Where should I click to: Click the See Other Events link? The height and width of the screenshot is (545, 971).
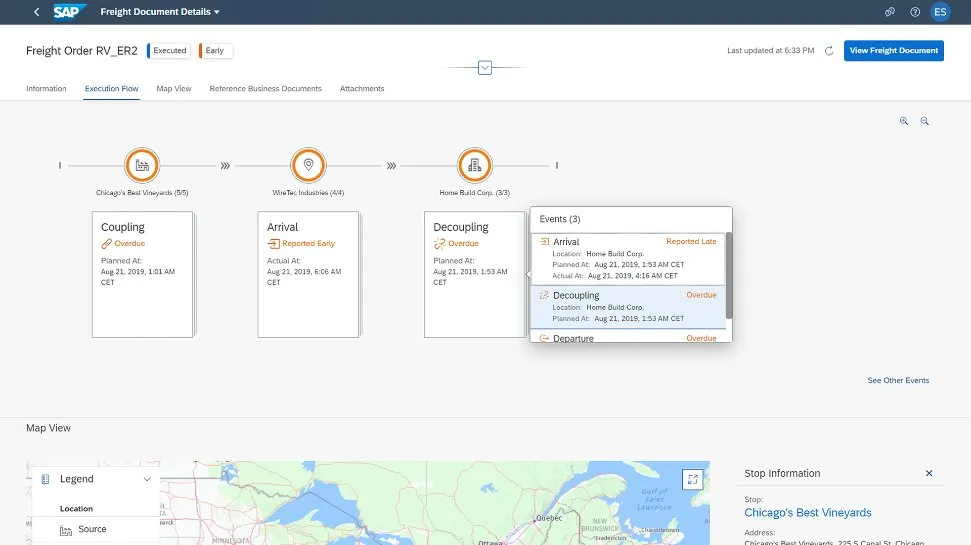[x=898, y=380]
